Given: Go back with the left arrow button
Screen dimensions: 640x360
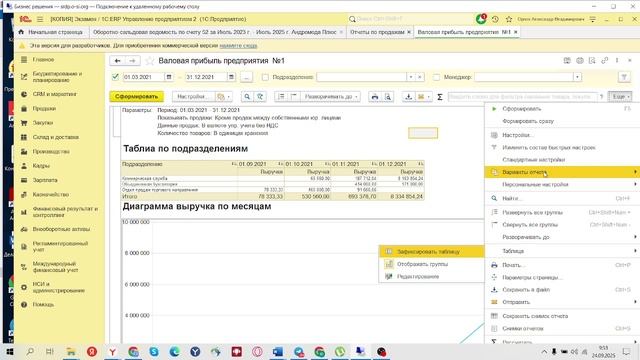Looking at the screenshot, I should coord(118,61).
